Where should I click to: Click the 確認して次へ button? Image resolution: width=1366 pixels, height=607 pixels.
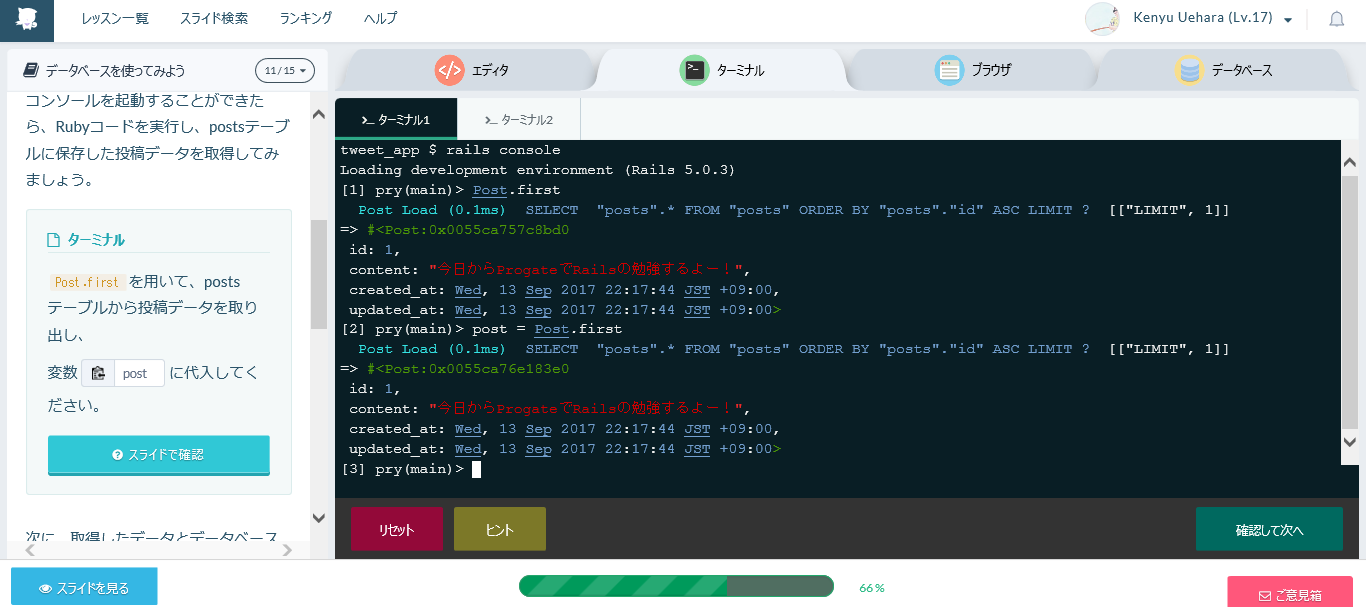[1269, 530]
